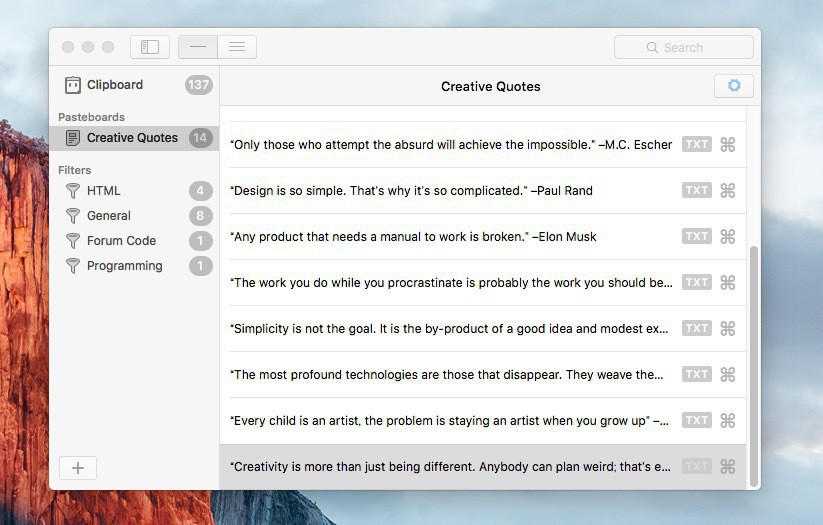Close the window with the first titlebar circle
This screenshot has width=823, height=525.
click(x=68, y=47)
